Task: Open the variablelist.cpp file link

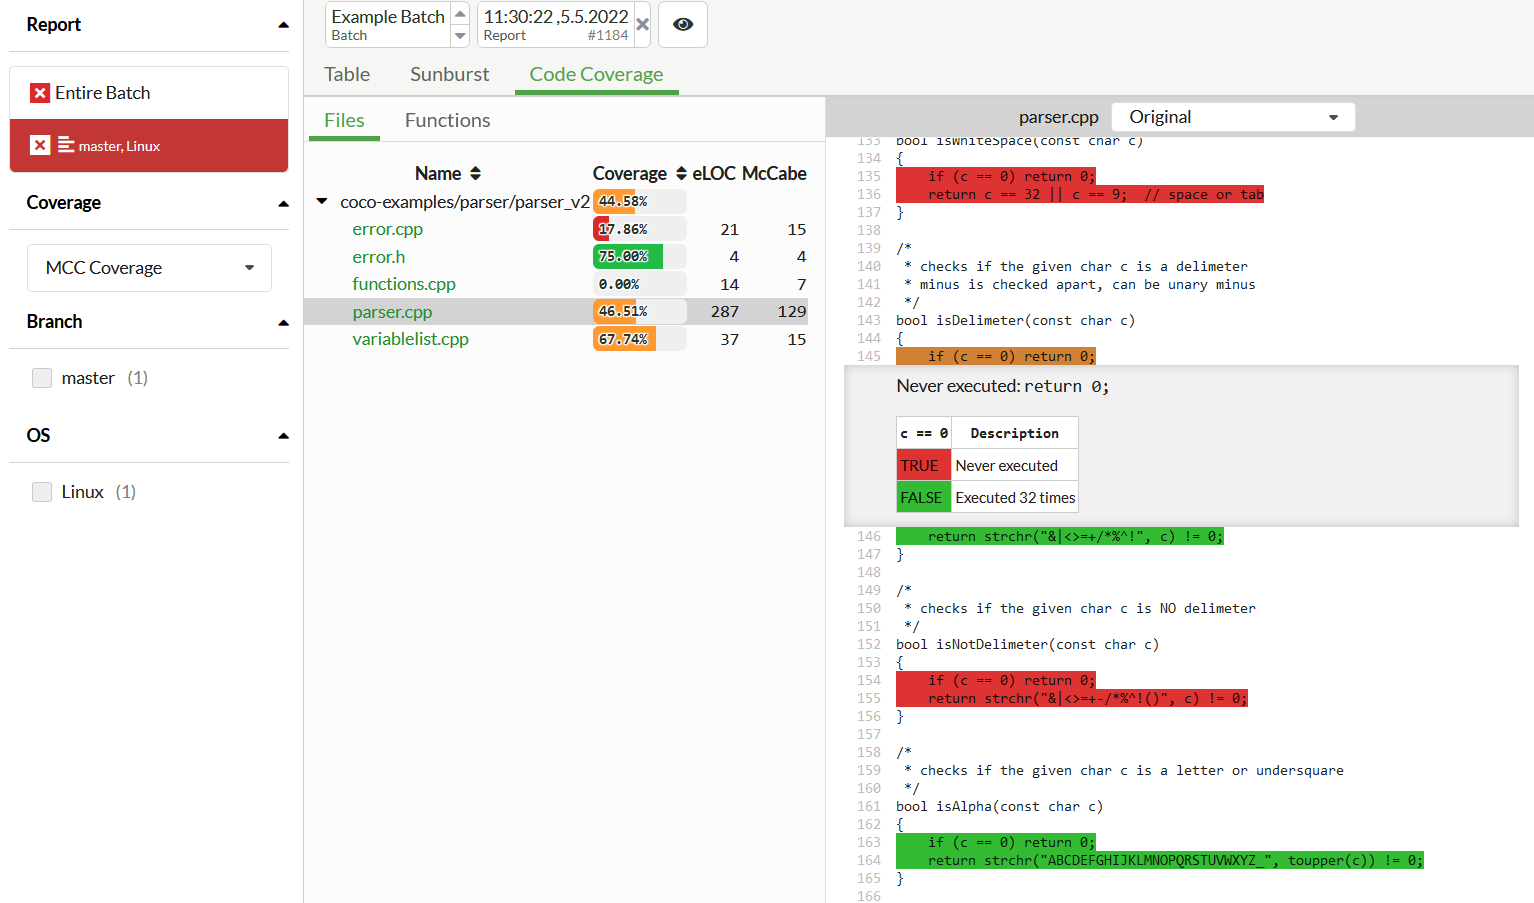Action: pos(410,339)
